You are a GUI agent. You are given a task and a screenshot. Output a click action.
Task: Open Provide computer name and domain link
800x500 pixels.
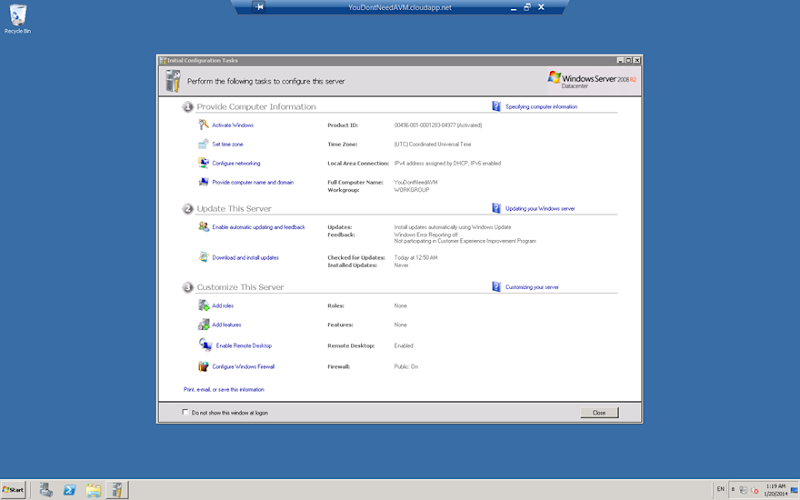[x=253, y=182]
